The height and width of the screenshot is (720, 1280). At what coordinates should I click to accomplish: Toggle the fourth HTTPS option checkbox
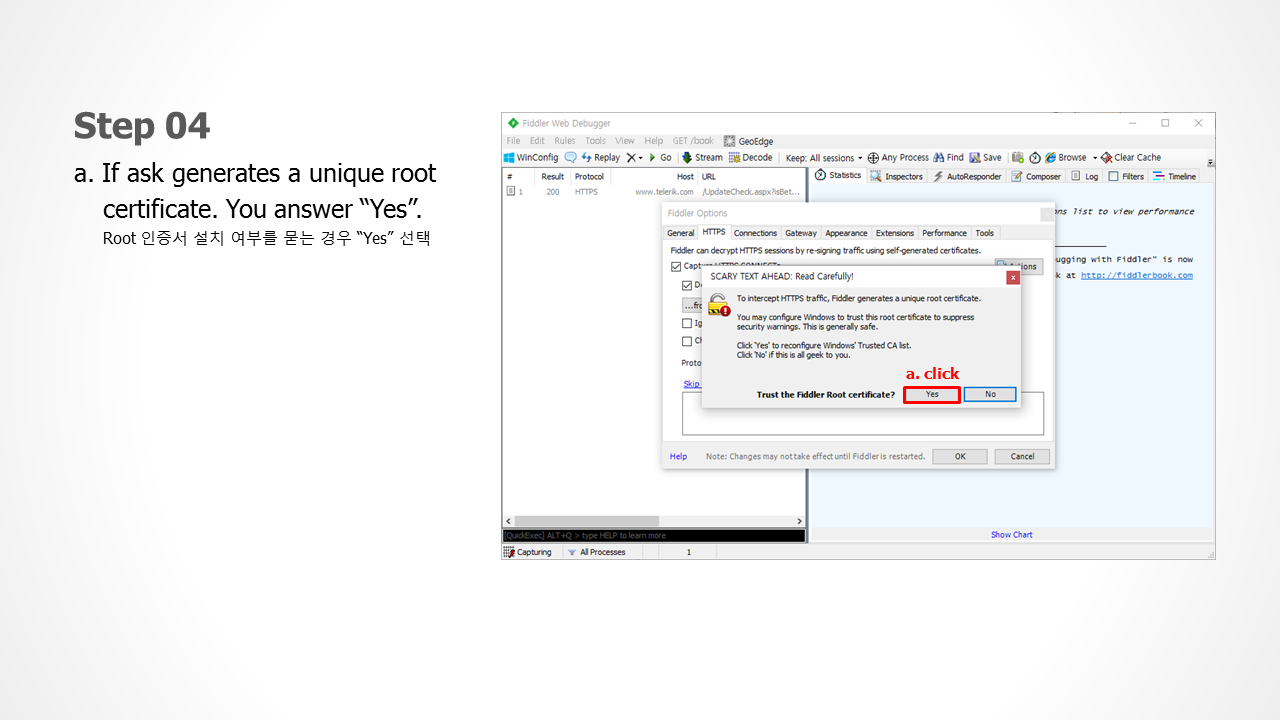pyautogui.click(x=687, y=341)
